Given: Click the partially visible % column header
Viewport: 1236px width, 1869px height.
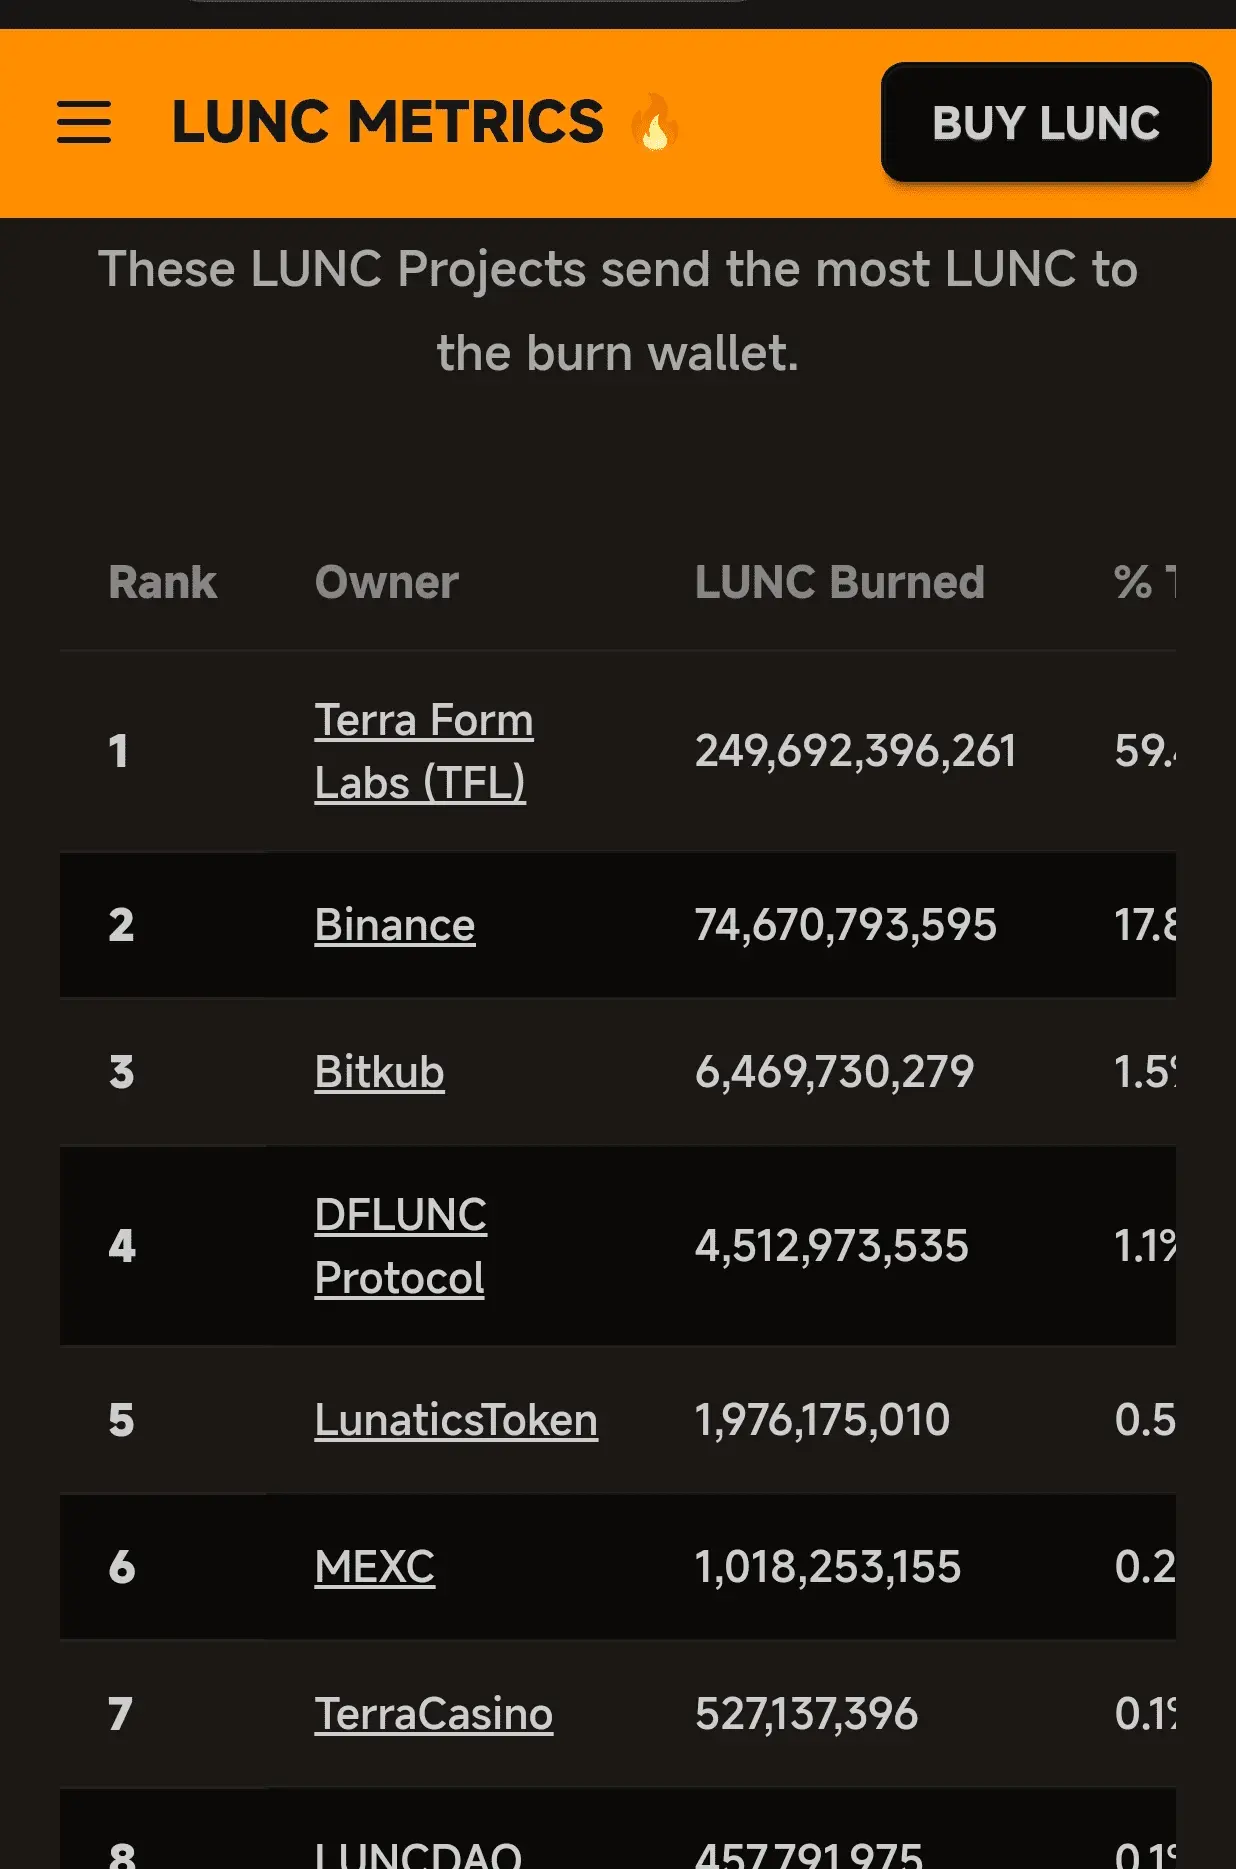Looking at the screenshot, I should tap(1145, 582).
